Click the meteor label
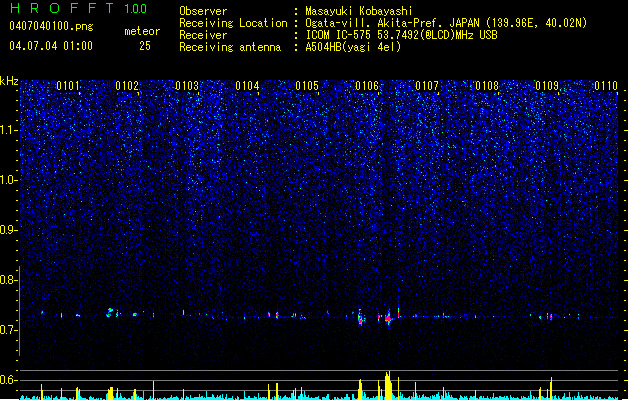This screenshot has height=400, width=629. pos(142,31)
